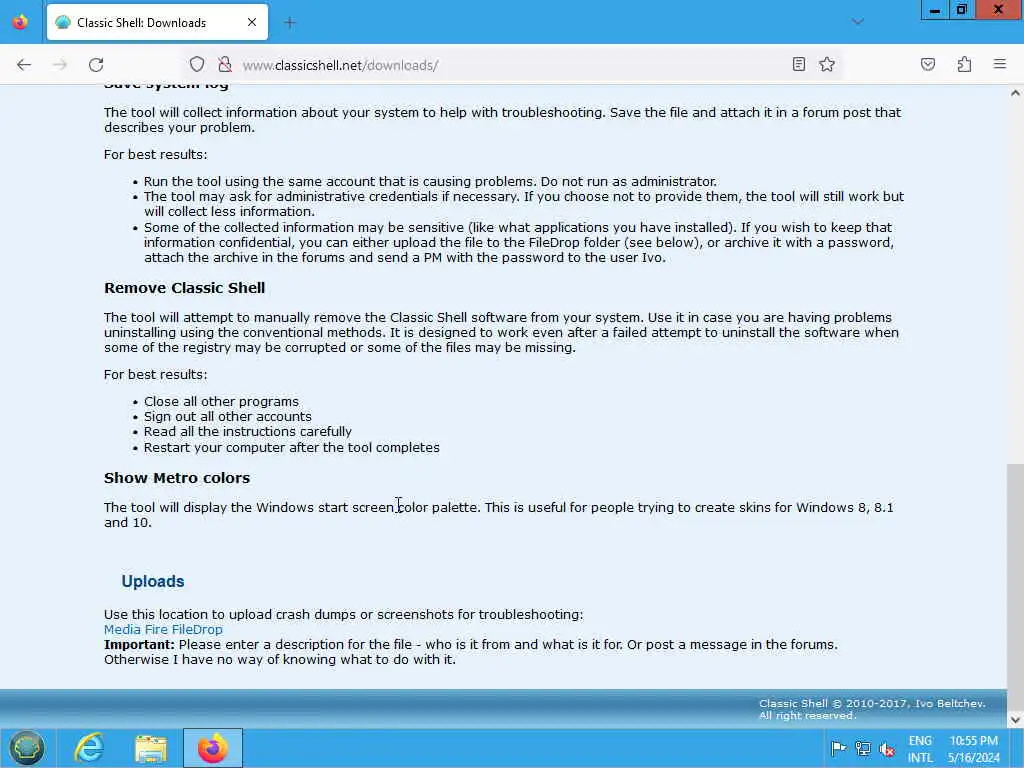
Task: Click 'Read all the instructions carefully' bullet
Action: [x=248, y=432]
